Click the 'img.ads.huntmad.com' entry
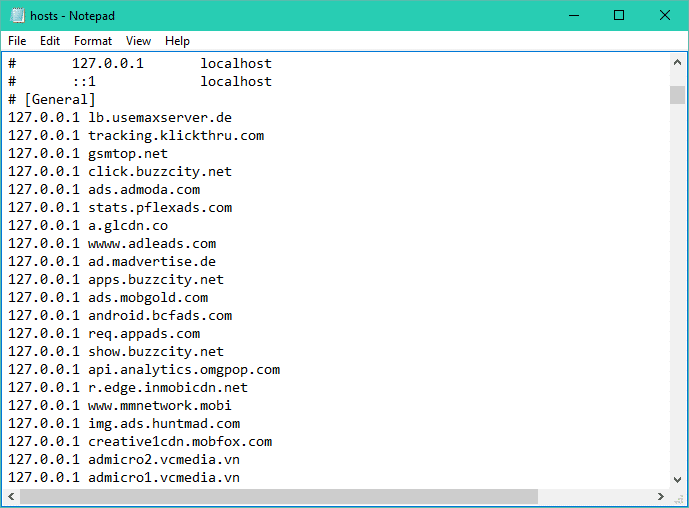Viewport: 689px width, 508px height. coord(164,424)
